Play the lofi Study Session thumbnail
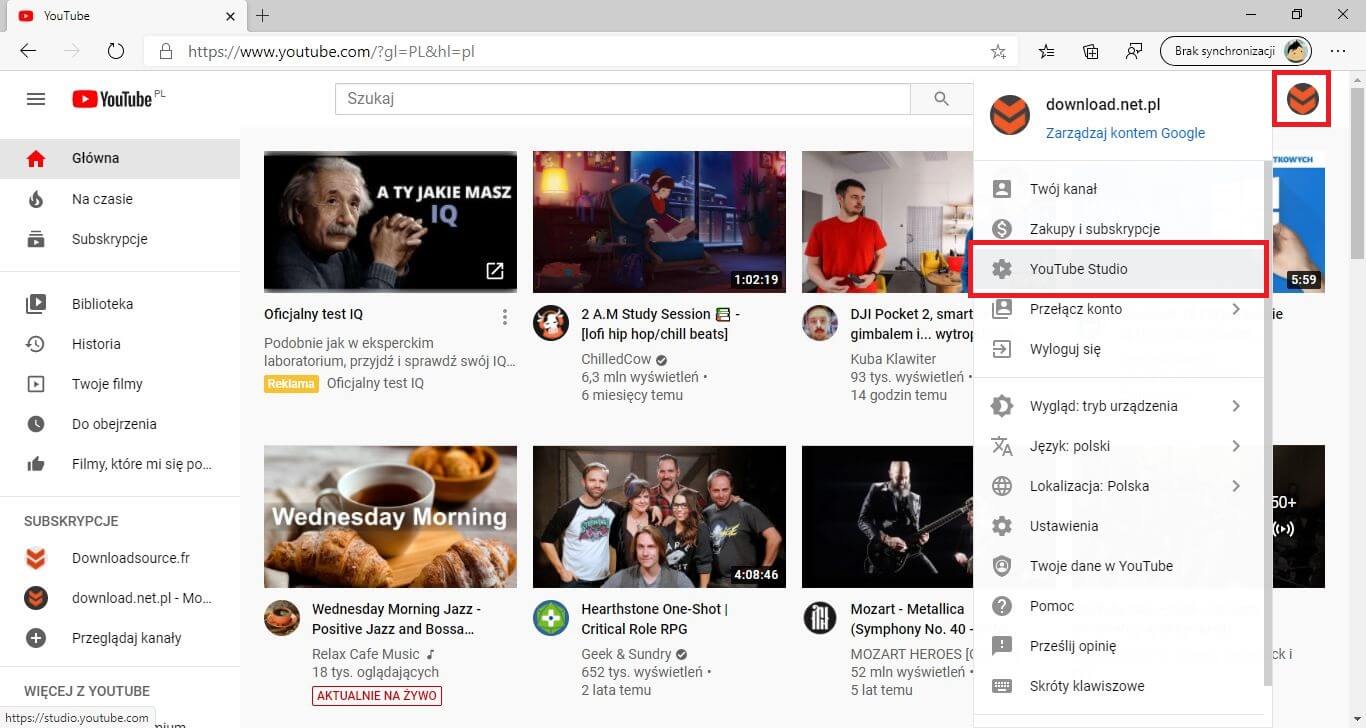Viewport: 1366px width, 728px height. (659, 222)
